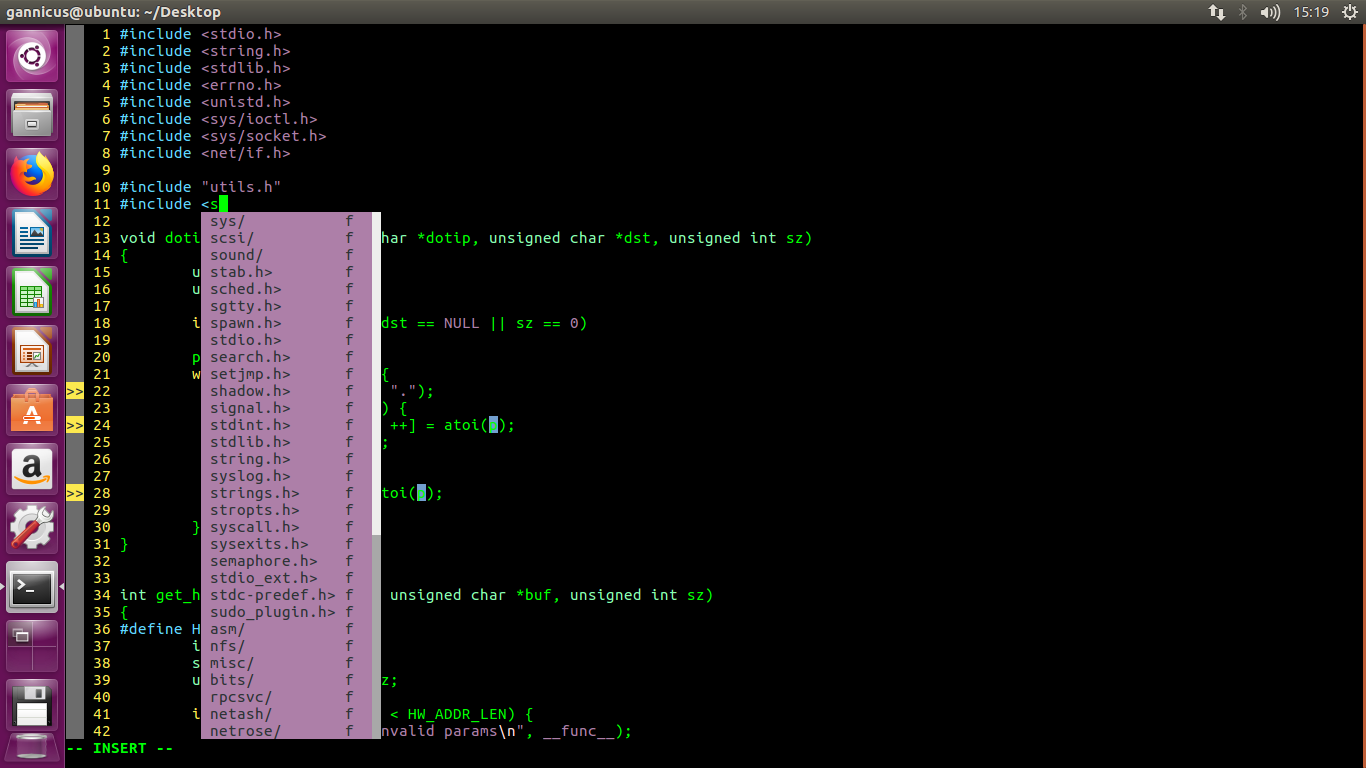
Task: Choose "syslog.h>" from the completion list
Action: point(286,476)
